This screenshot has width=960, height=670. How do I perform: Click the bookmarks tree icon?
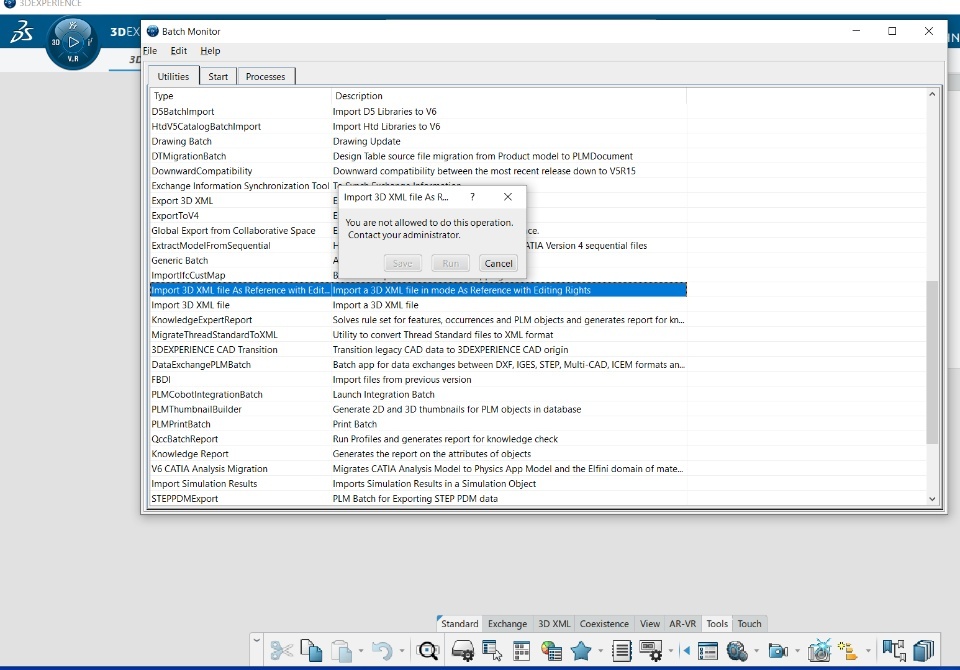894,650
